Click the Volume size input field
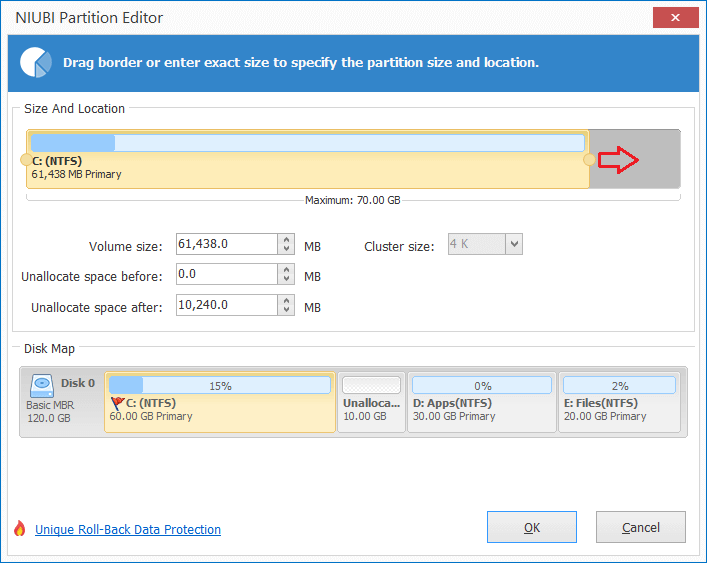Viewport: 707px width, 563px height. click(x=227, y=244)
